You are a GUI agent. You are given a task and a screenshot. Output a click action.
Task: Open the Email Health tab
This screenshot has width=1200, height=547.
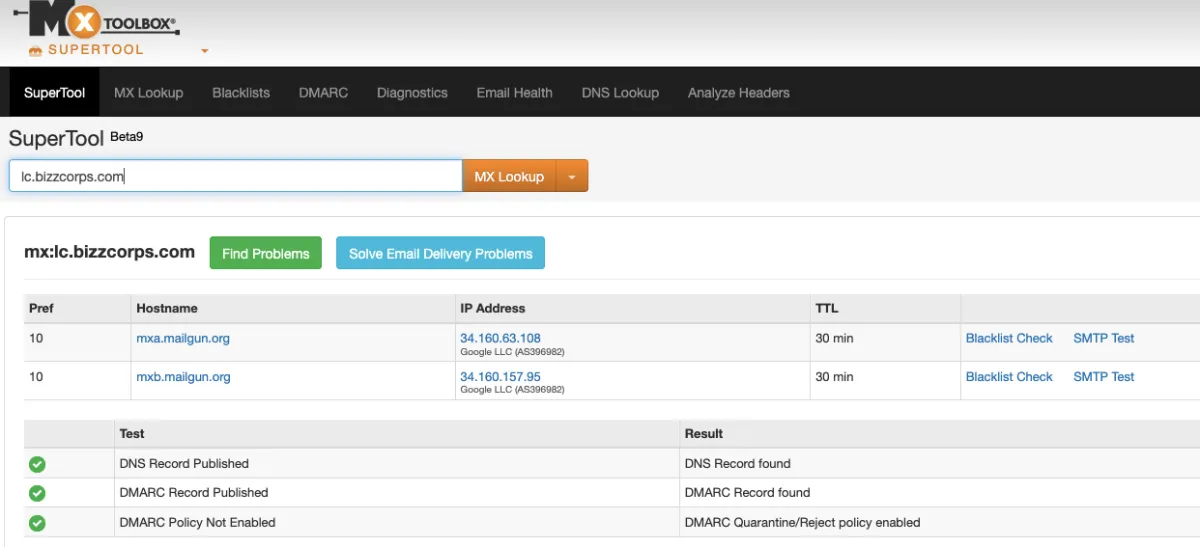tap(514, 92)
